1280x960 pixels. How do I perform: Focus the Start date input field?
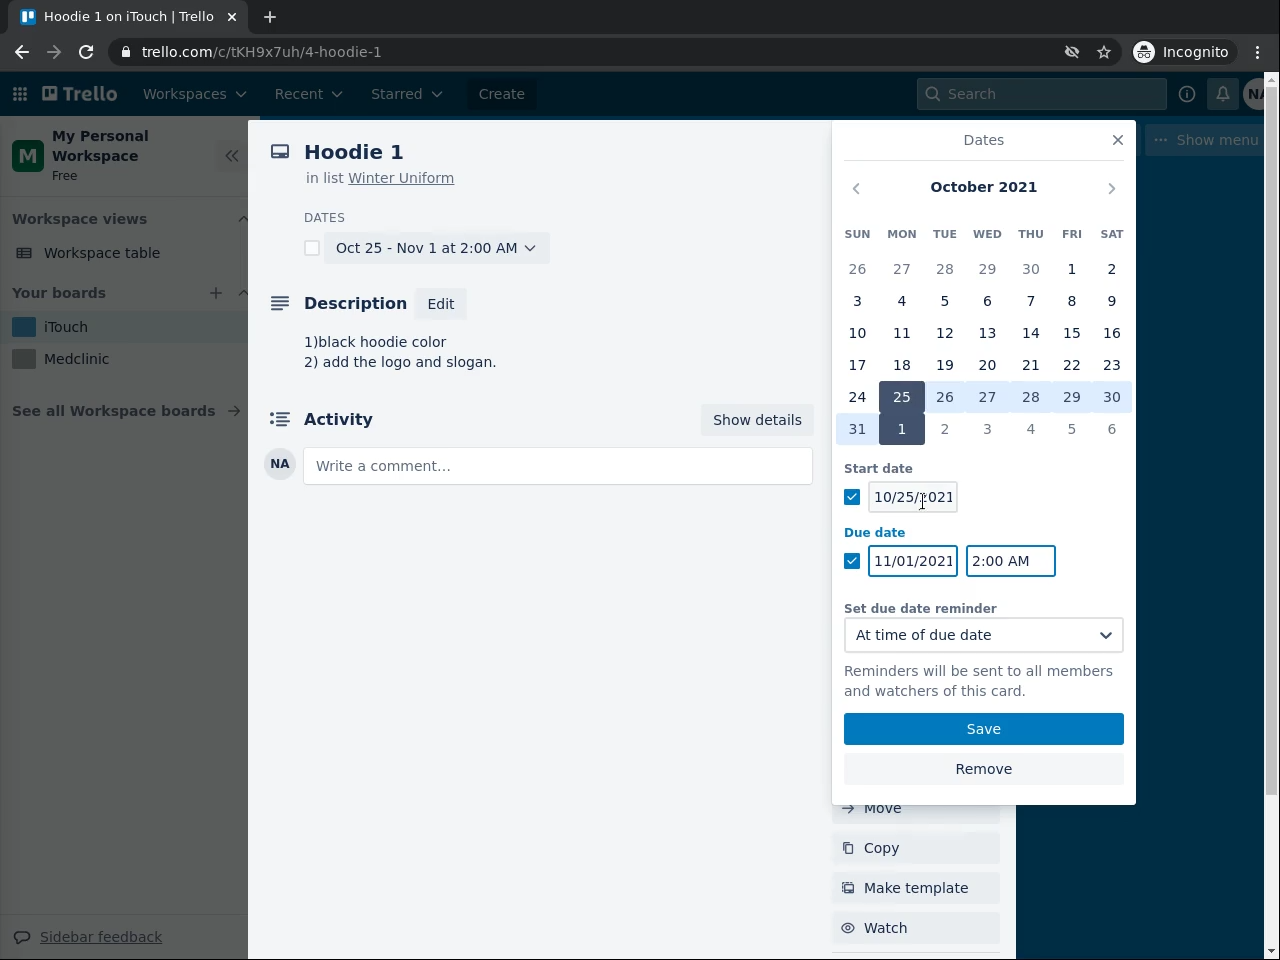[x=913, y=497]
